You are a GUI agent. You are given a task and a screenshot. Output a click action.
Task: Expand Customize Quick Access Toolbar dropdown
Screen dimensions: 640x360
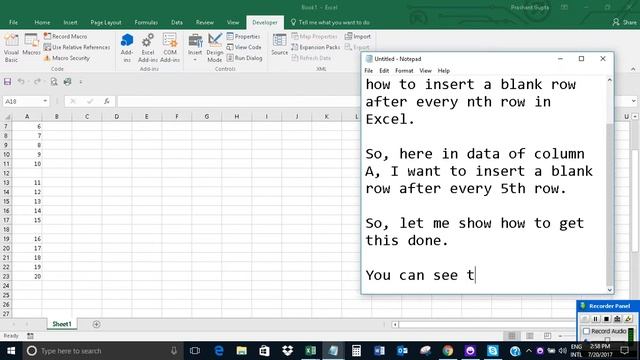pyautogui.click(x=80, y=82)
